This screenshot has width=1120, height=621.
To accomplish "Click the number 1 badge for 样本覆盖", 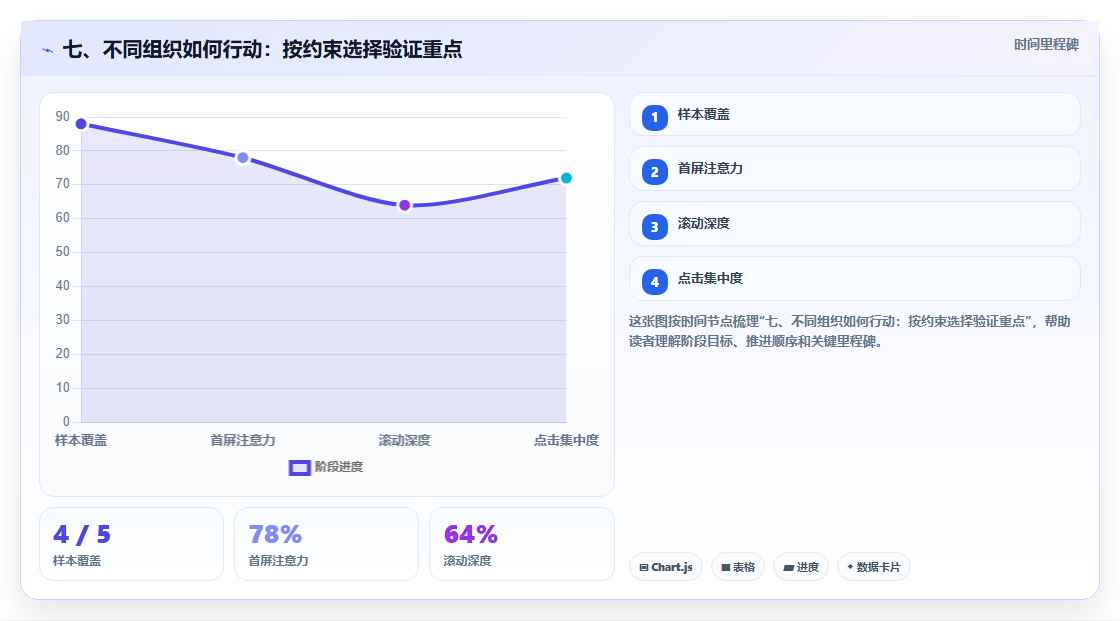I will (654, 117).
